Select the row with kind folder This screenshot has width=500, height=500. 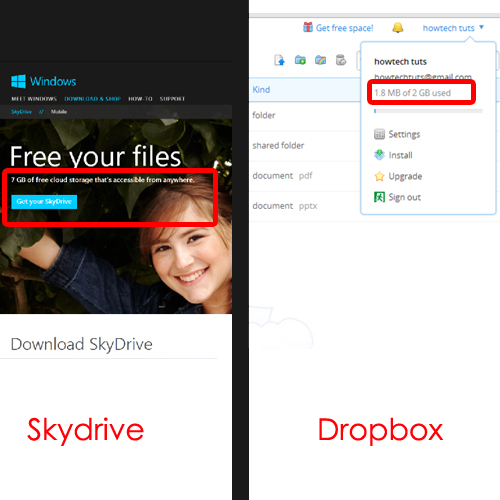pyautogui.click(x=305, y=115)
